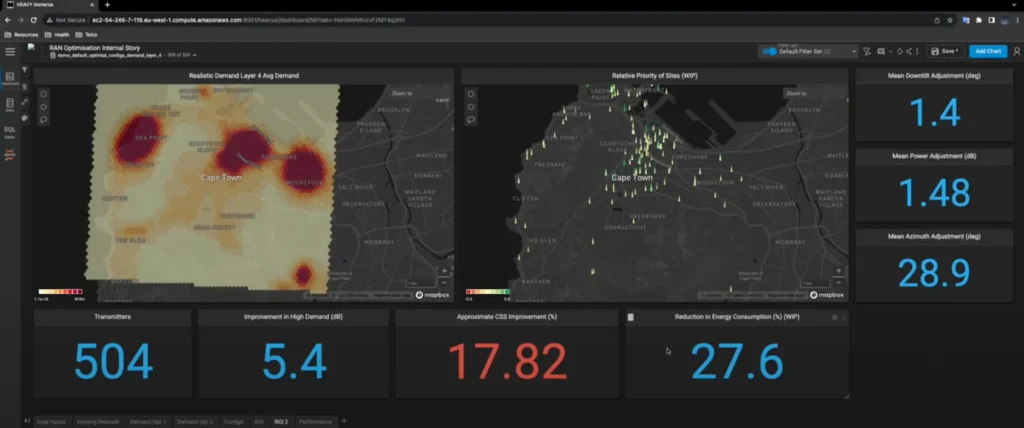Screen dimensions: 1024x428
Task: Open the dashboard more options menu
Action: (x=917, y=51)
